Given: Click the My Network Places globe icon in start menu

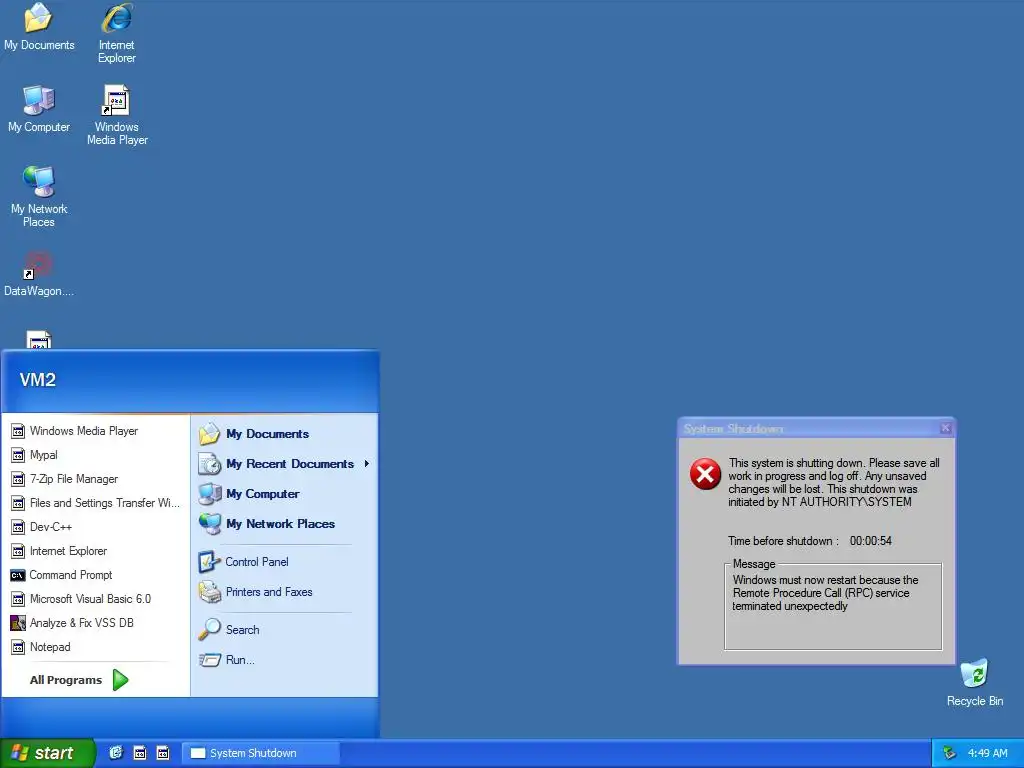Looking at the screenshot, I should (x=210, y=524).
